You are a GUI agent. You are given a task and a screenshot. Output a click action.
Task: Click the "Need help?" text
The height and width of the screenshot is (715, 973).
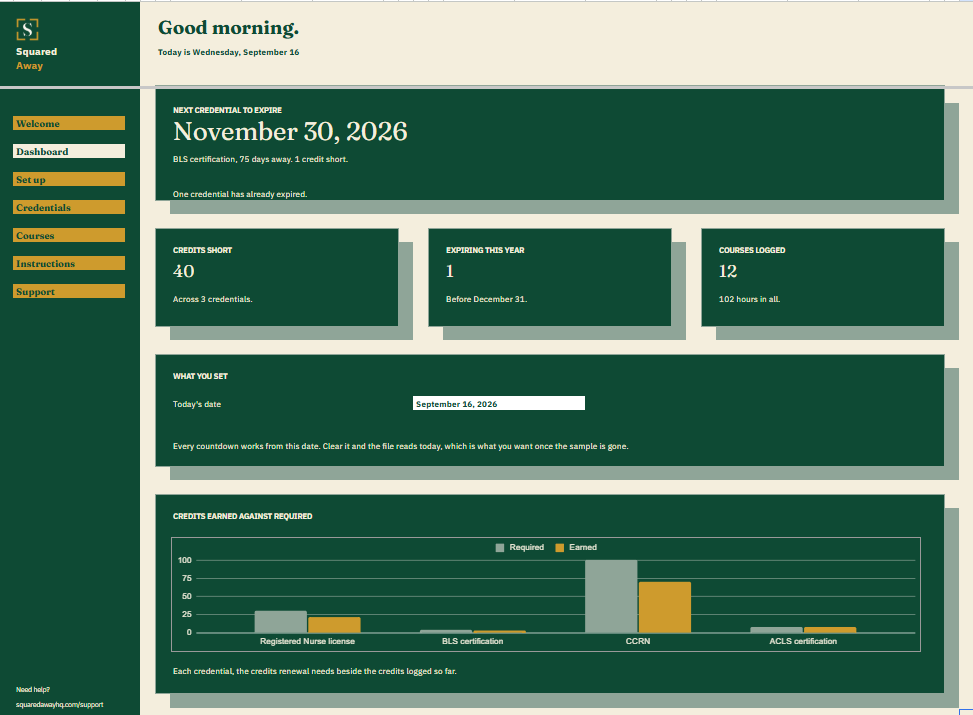[33, 690]
